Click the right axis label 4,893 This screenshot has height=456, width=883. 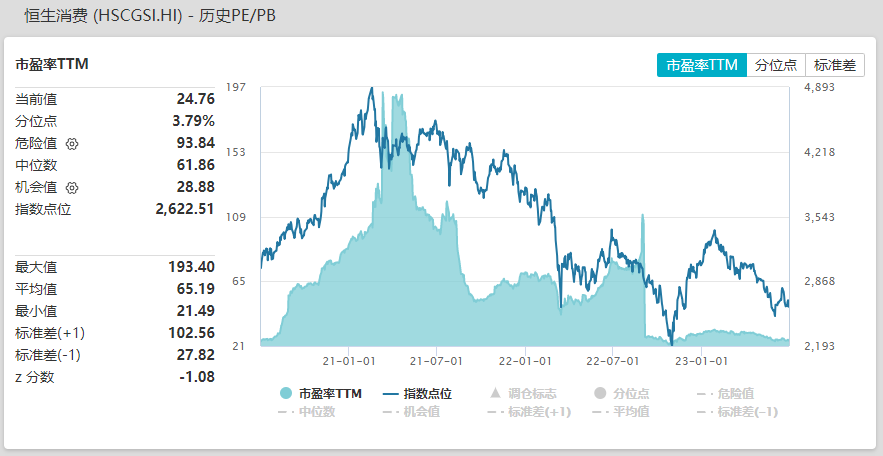[820, 87]
